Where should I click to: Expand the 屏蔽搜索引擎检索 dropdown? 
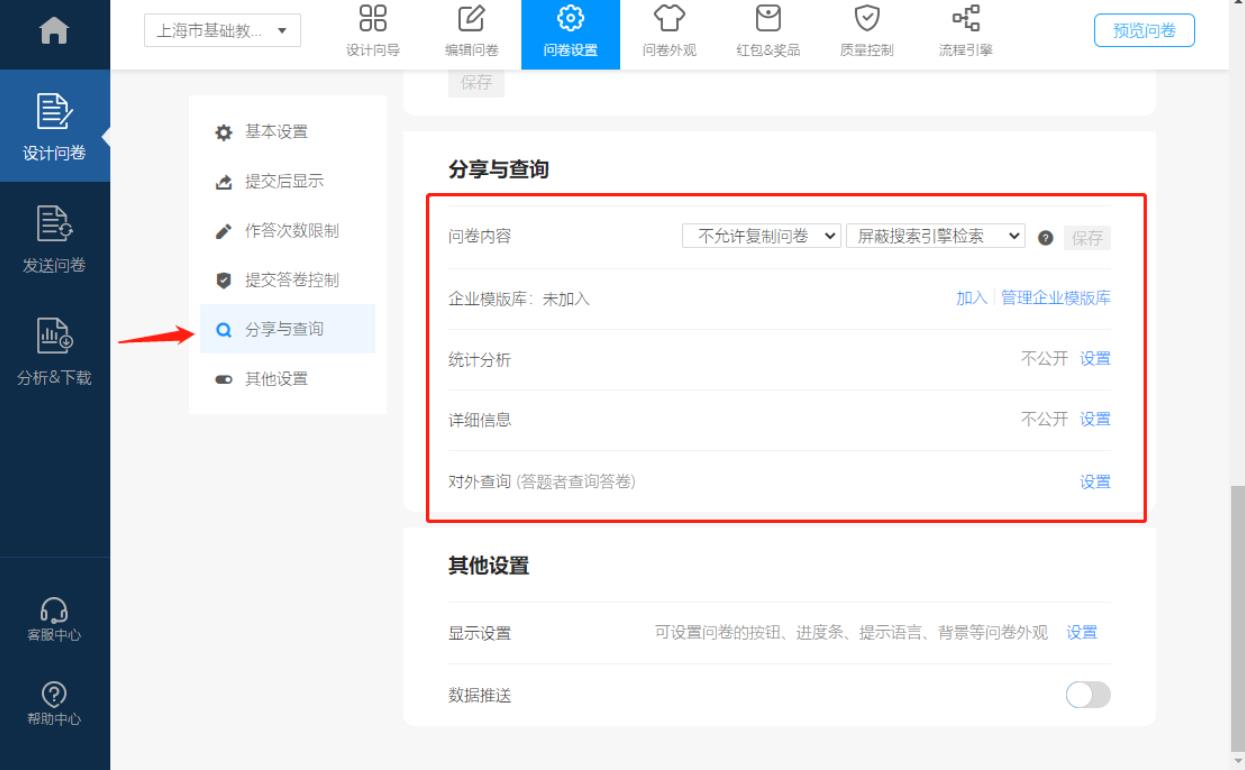tap(936, 237)
